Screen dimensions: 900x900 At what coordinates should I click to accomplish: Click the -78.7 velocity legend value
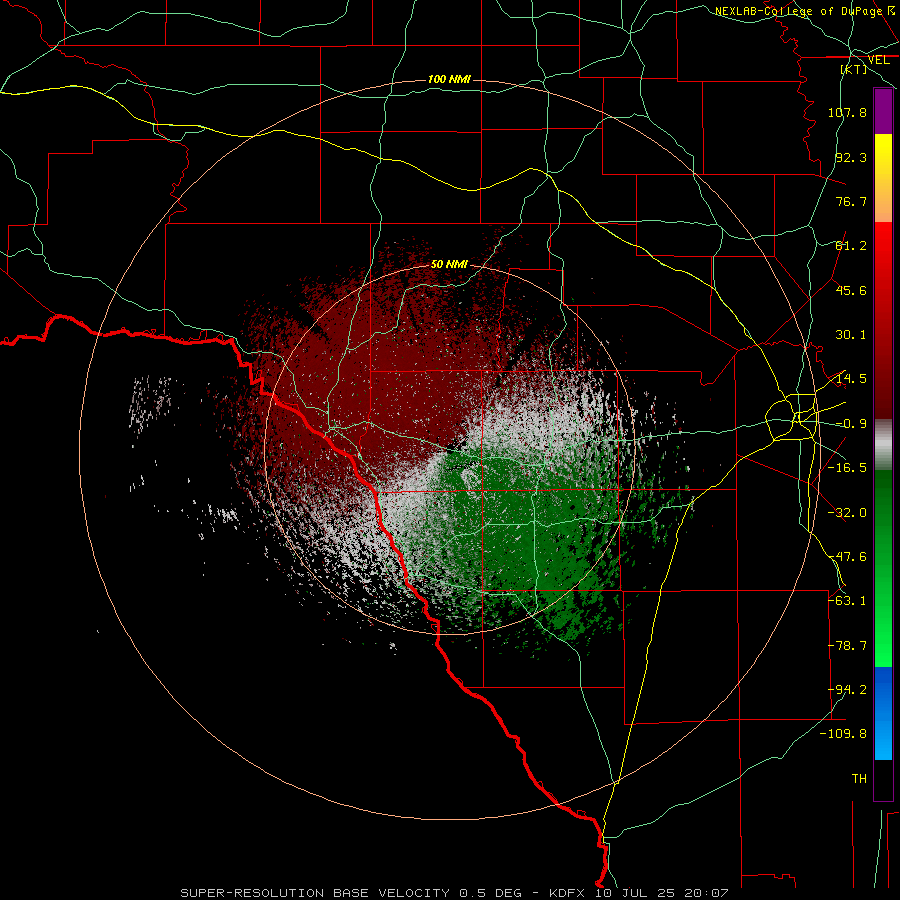point(847,646)
